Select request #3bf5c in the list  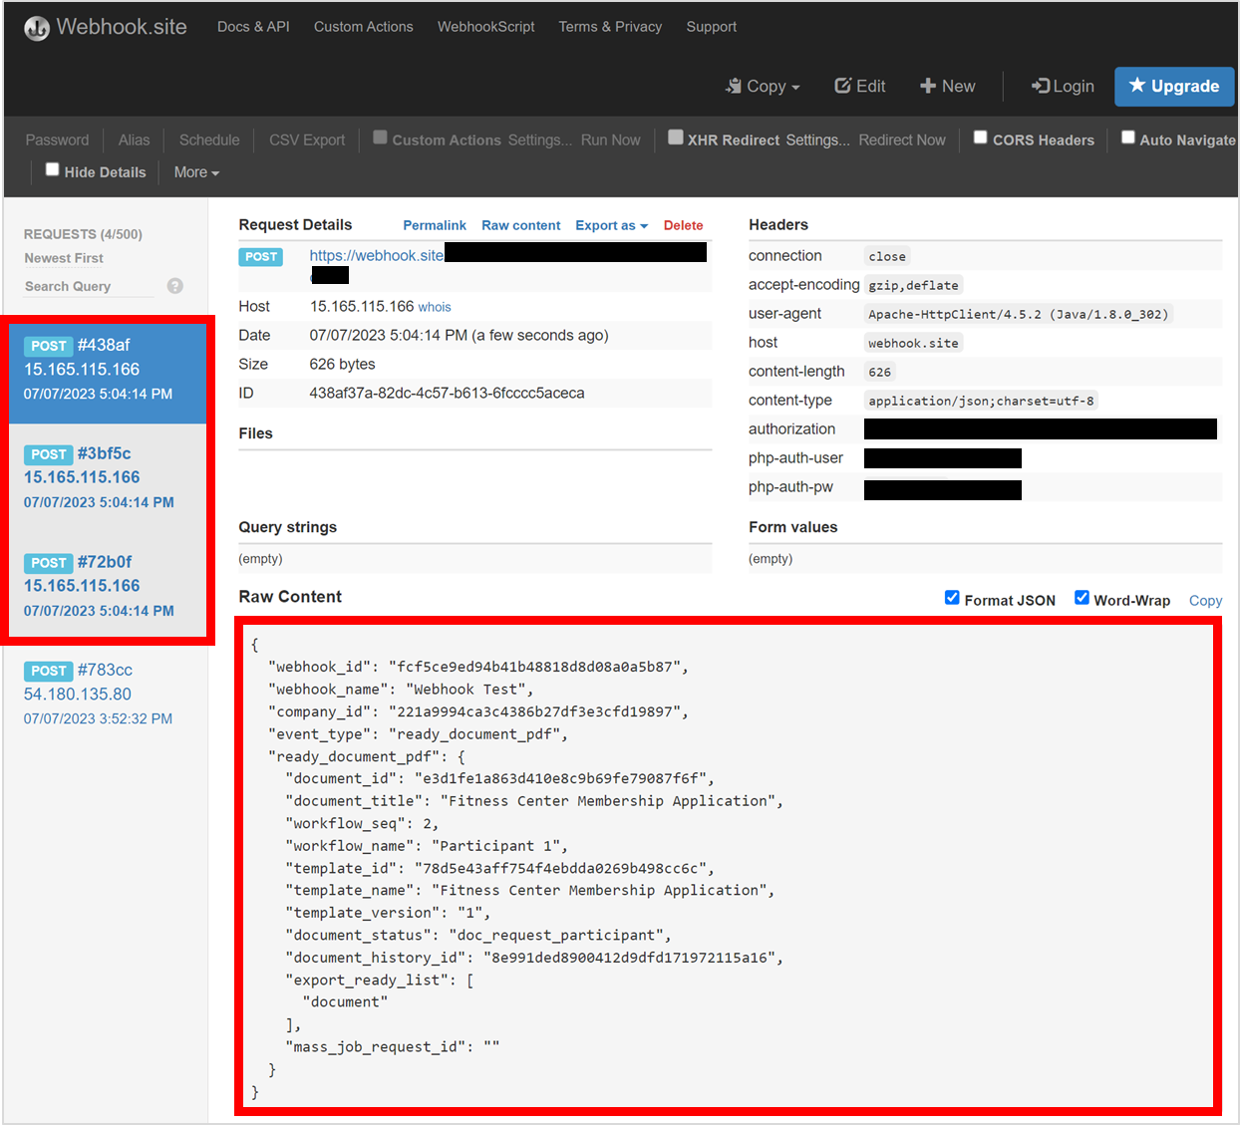[x=107, y=477]
